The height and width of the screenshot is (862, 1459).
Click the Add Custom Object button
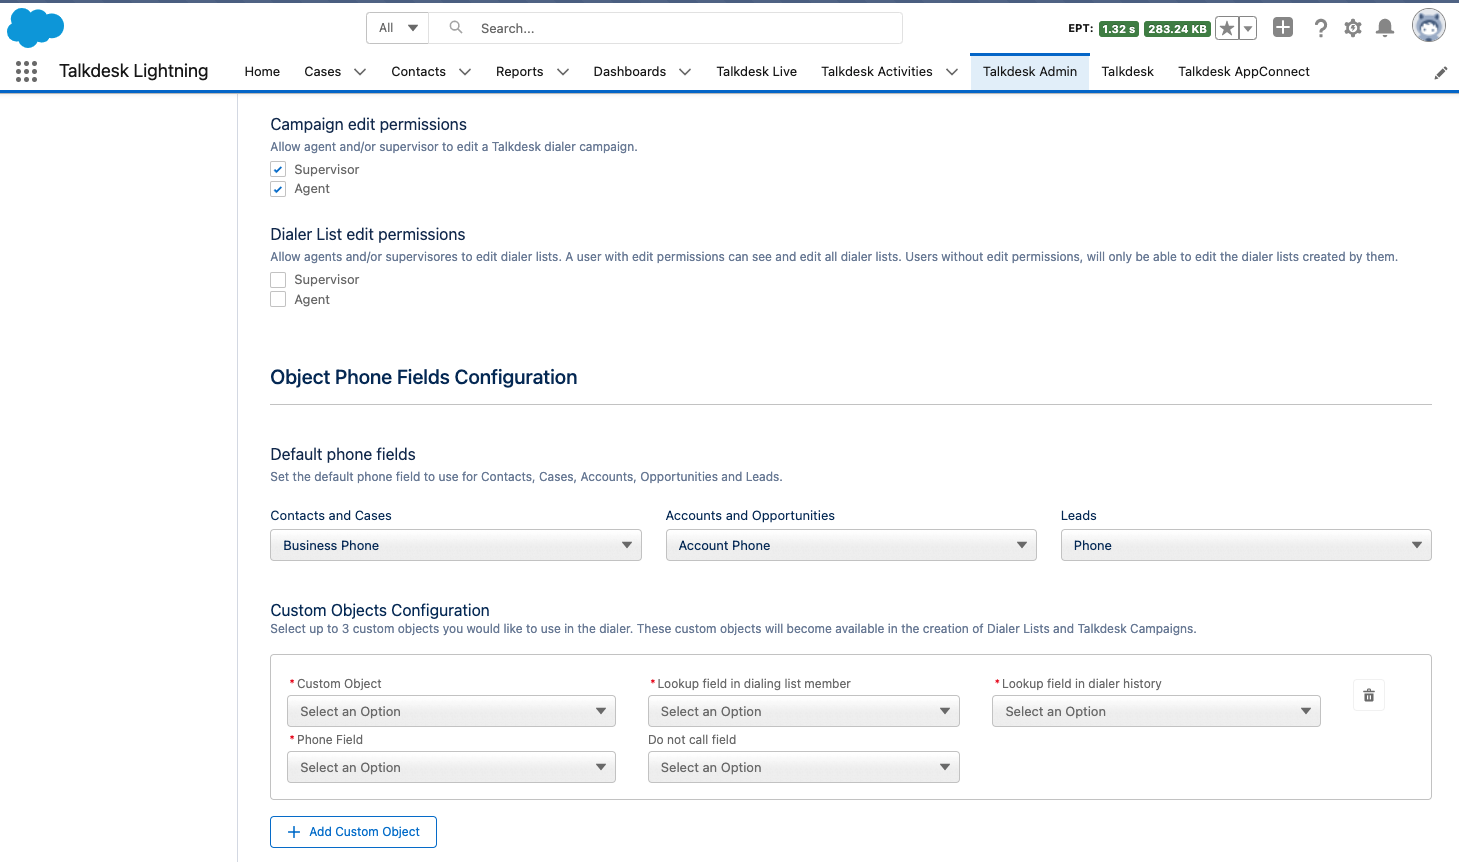[353, 831]
